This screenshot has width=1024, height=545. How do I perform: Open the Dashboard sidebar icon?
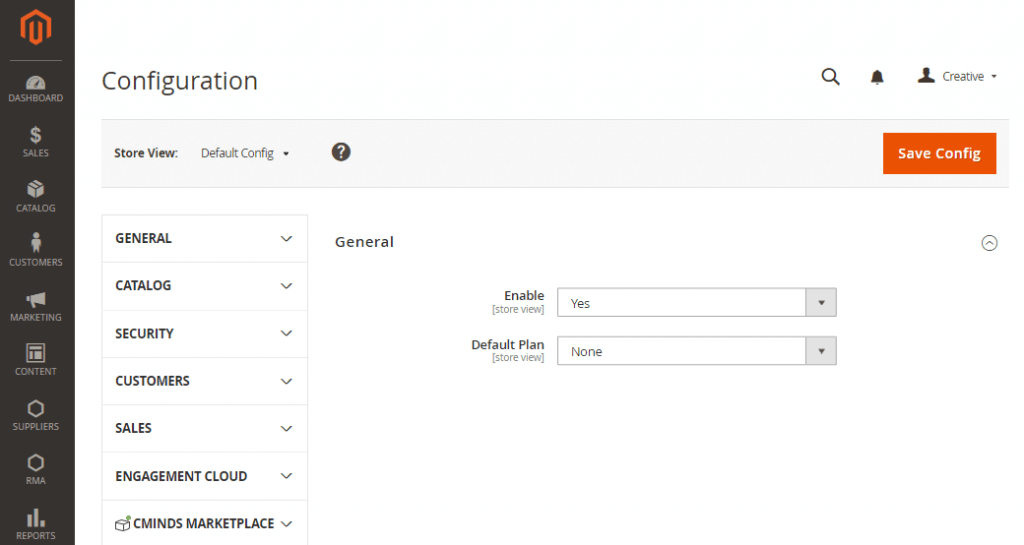[x=36, y=88]
